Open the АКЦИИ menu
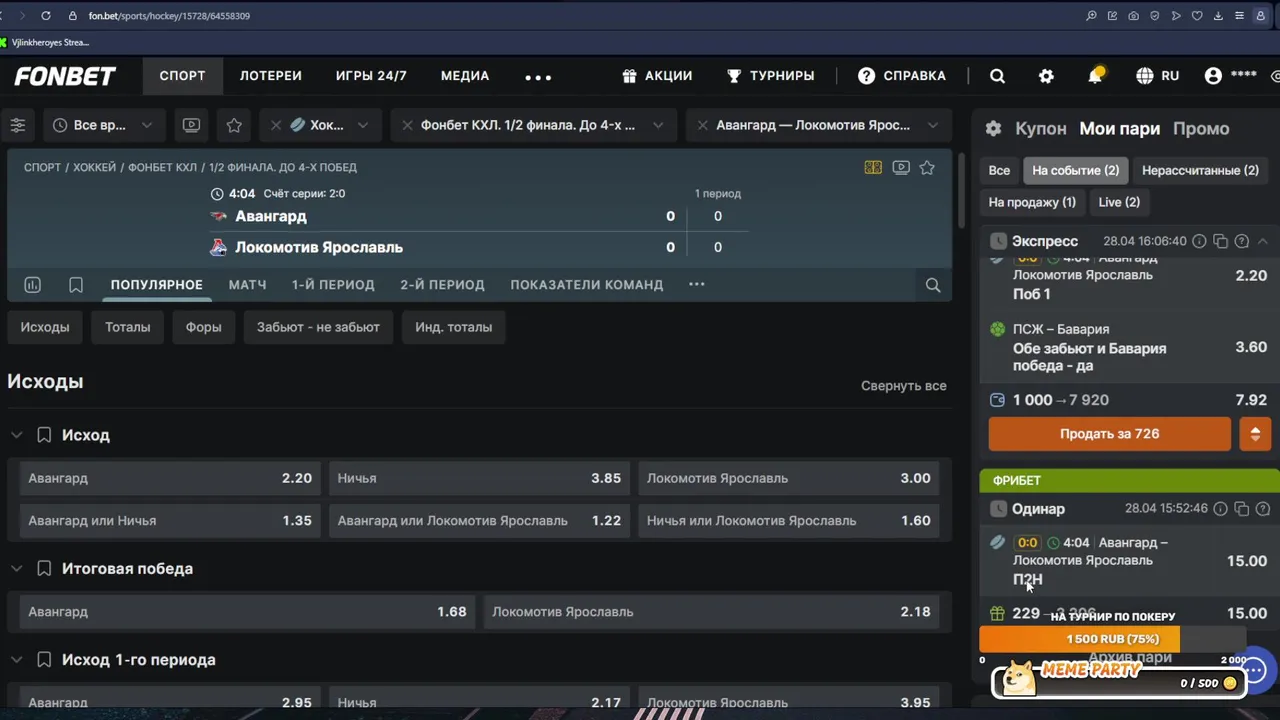1280x720 pixels. tap(657, 76)
